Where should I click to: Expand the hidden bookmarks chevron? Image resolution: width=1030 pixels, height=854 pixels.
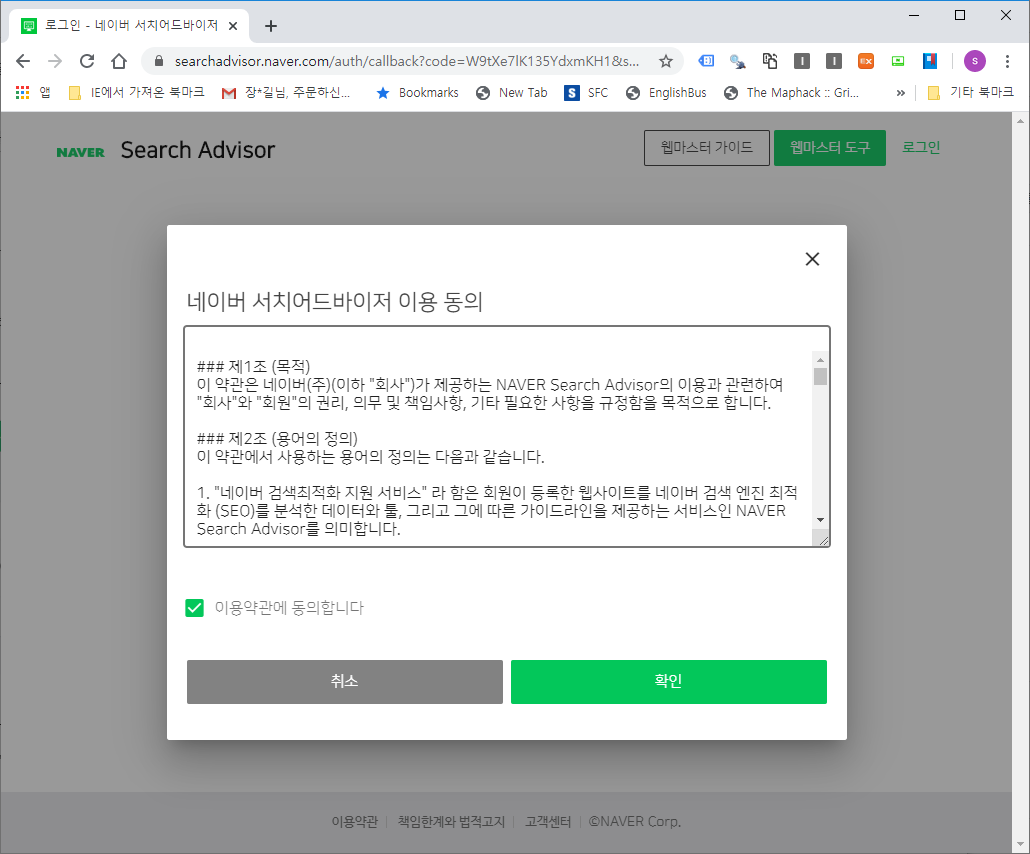[901, 93]
